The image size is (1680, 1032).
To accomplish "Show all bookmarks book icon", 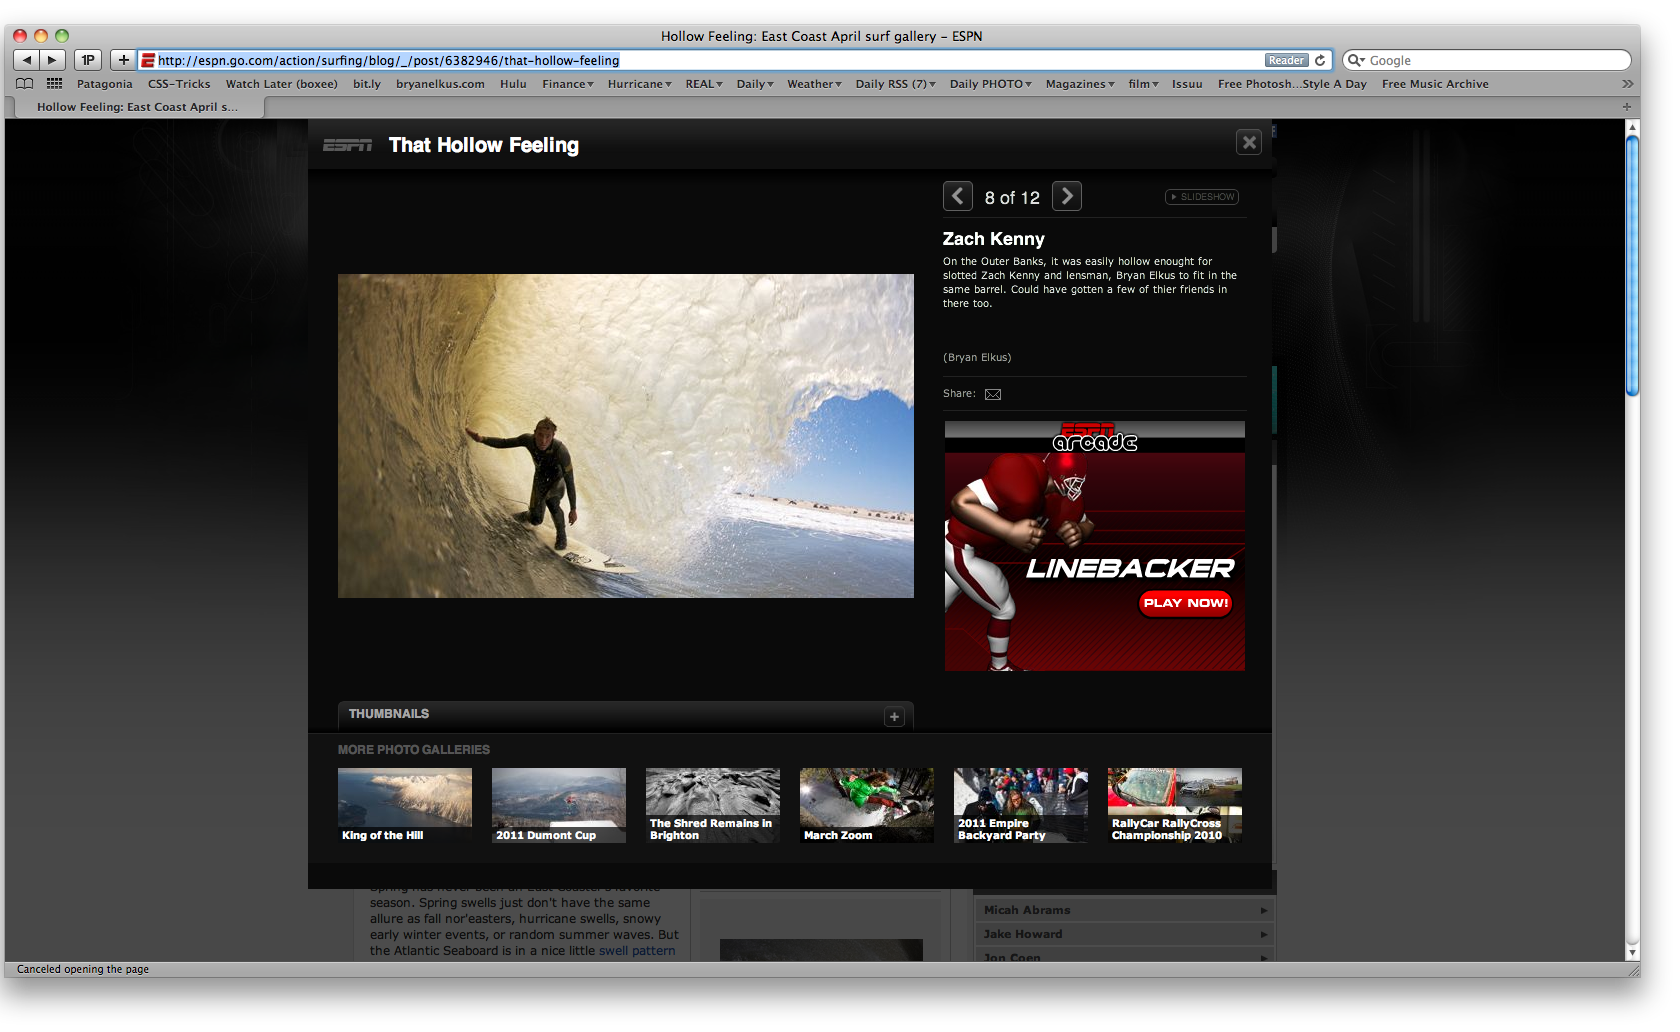I will click(x=25, y=84).
